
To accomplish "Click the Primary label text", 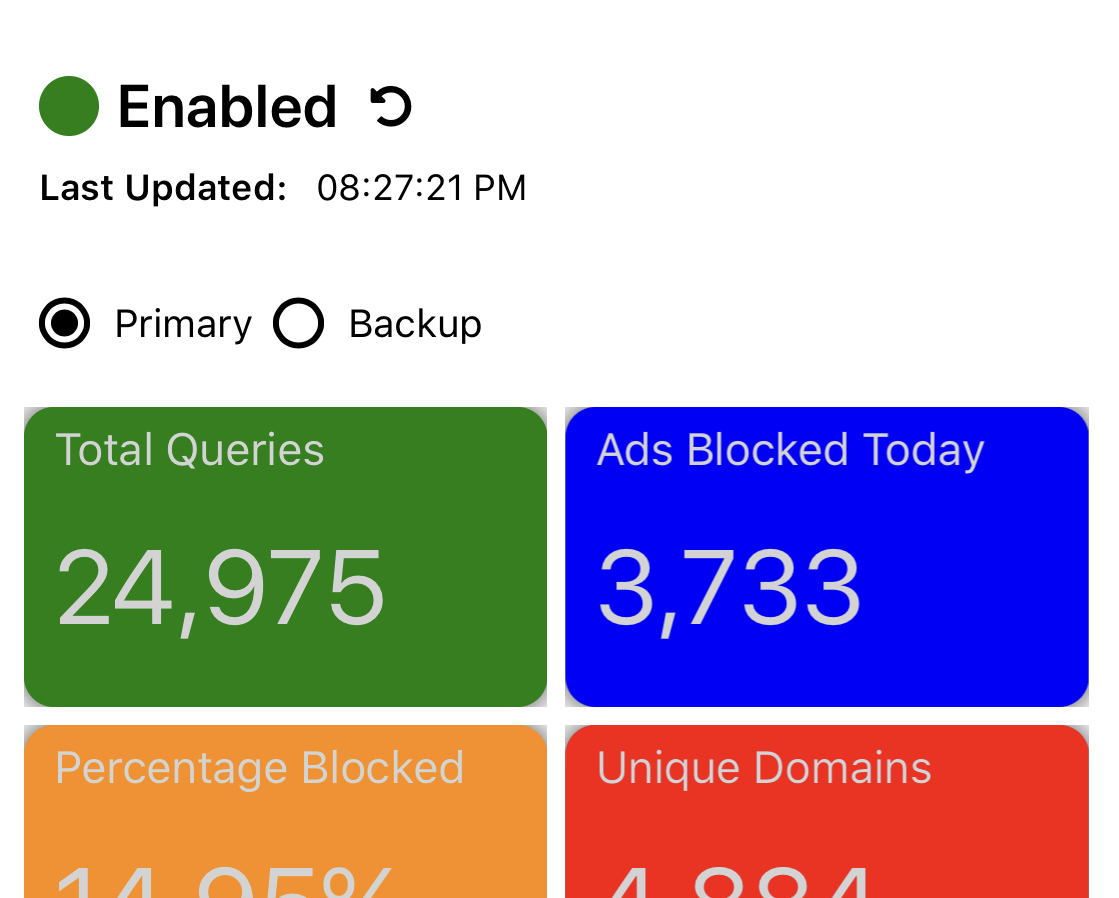I will click(183, 324).
